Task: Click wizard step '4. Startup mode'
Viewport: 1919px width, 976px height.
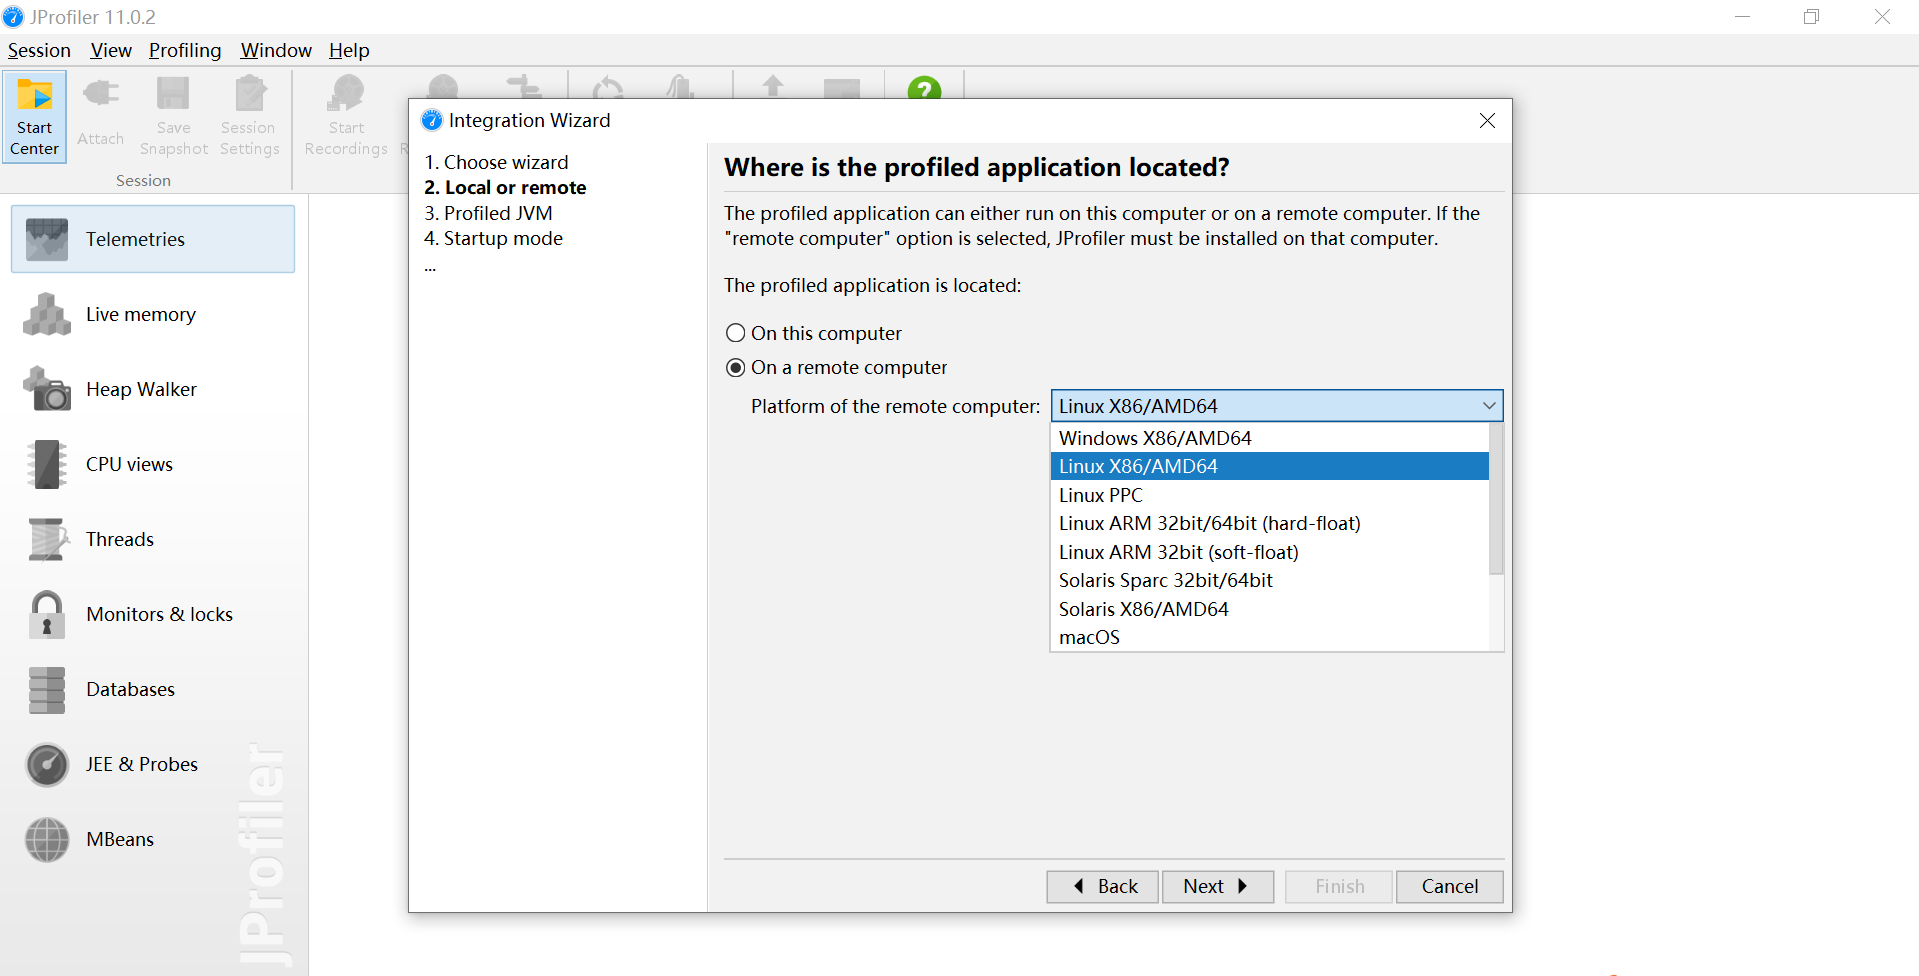Action: point(493,238)
